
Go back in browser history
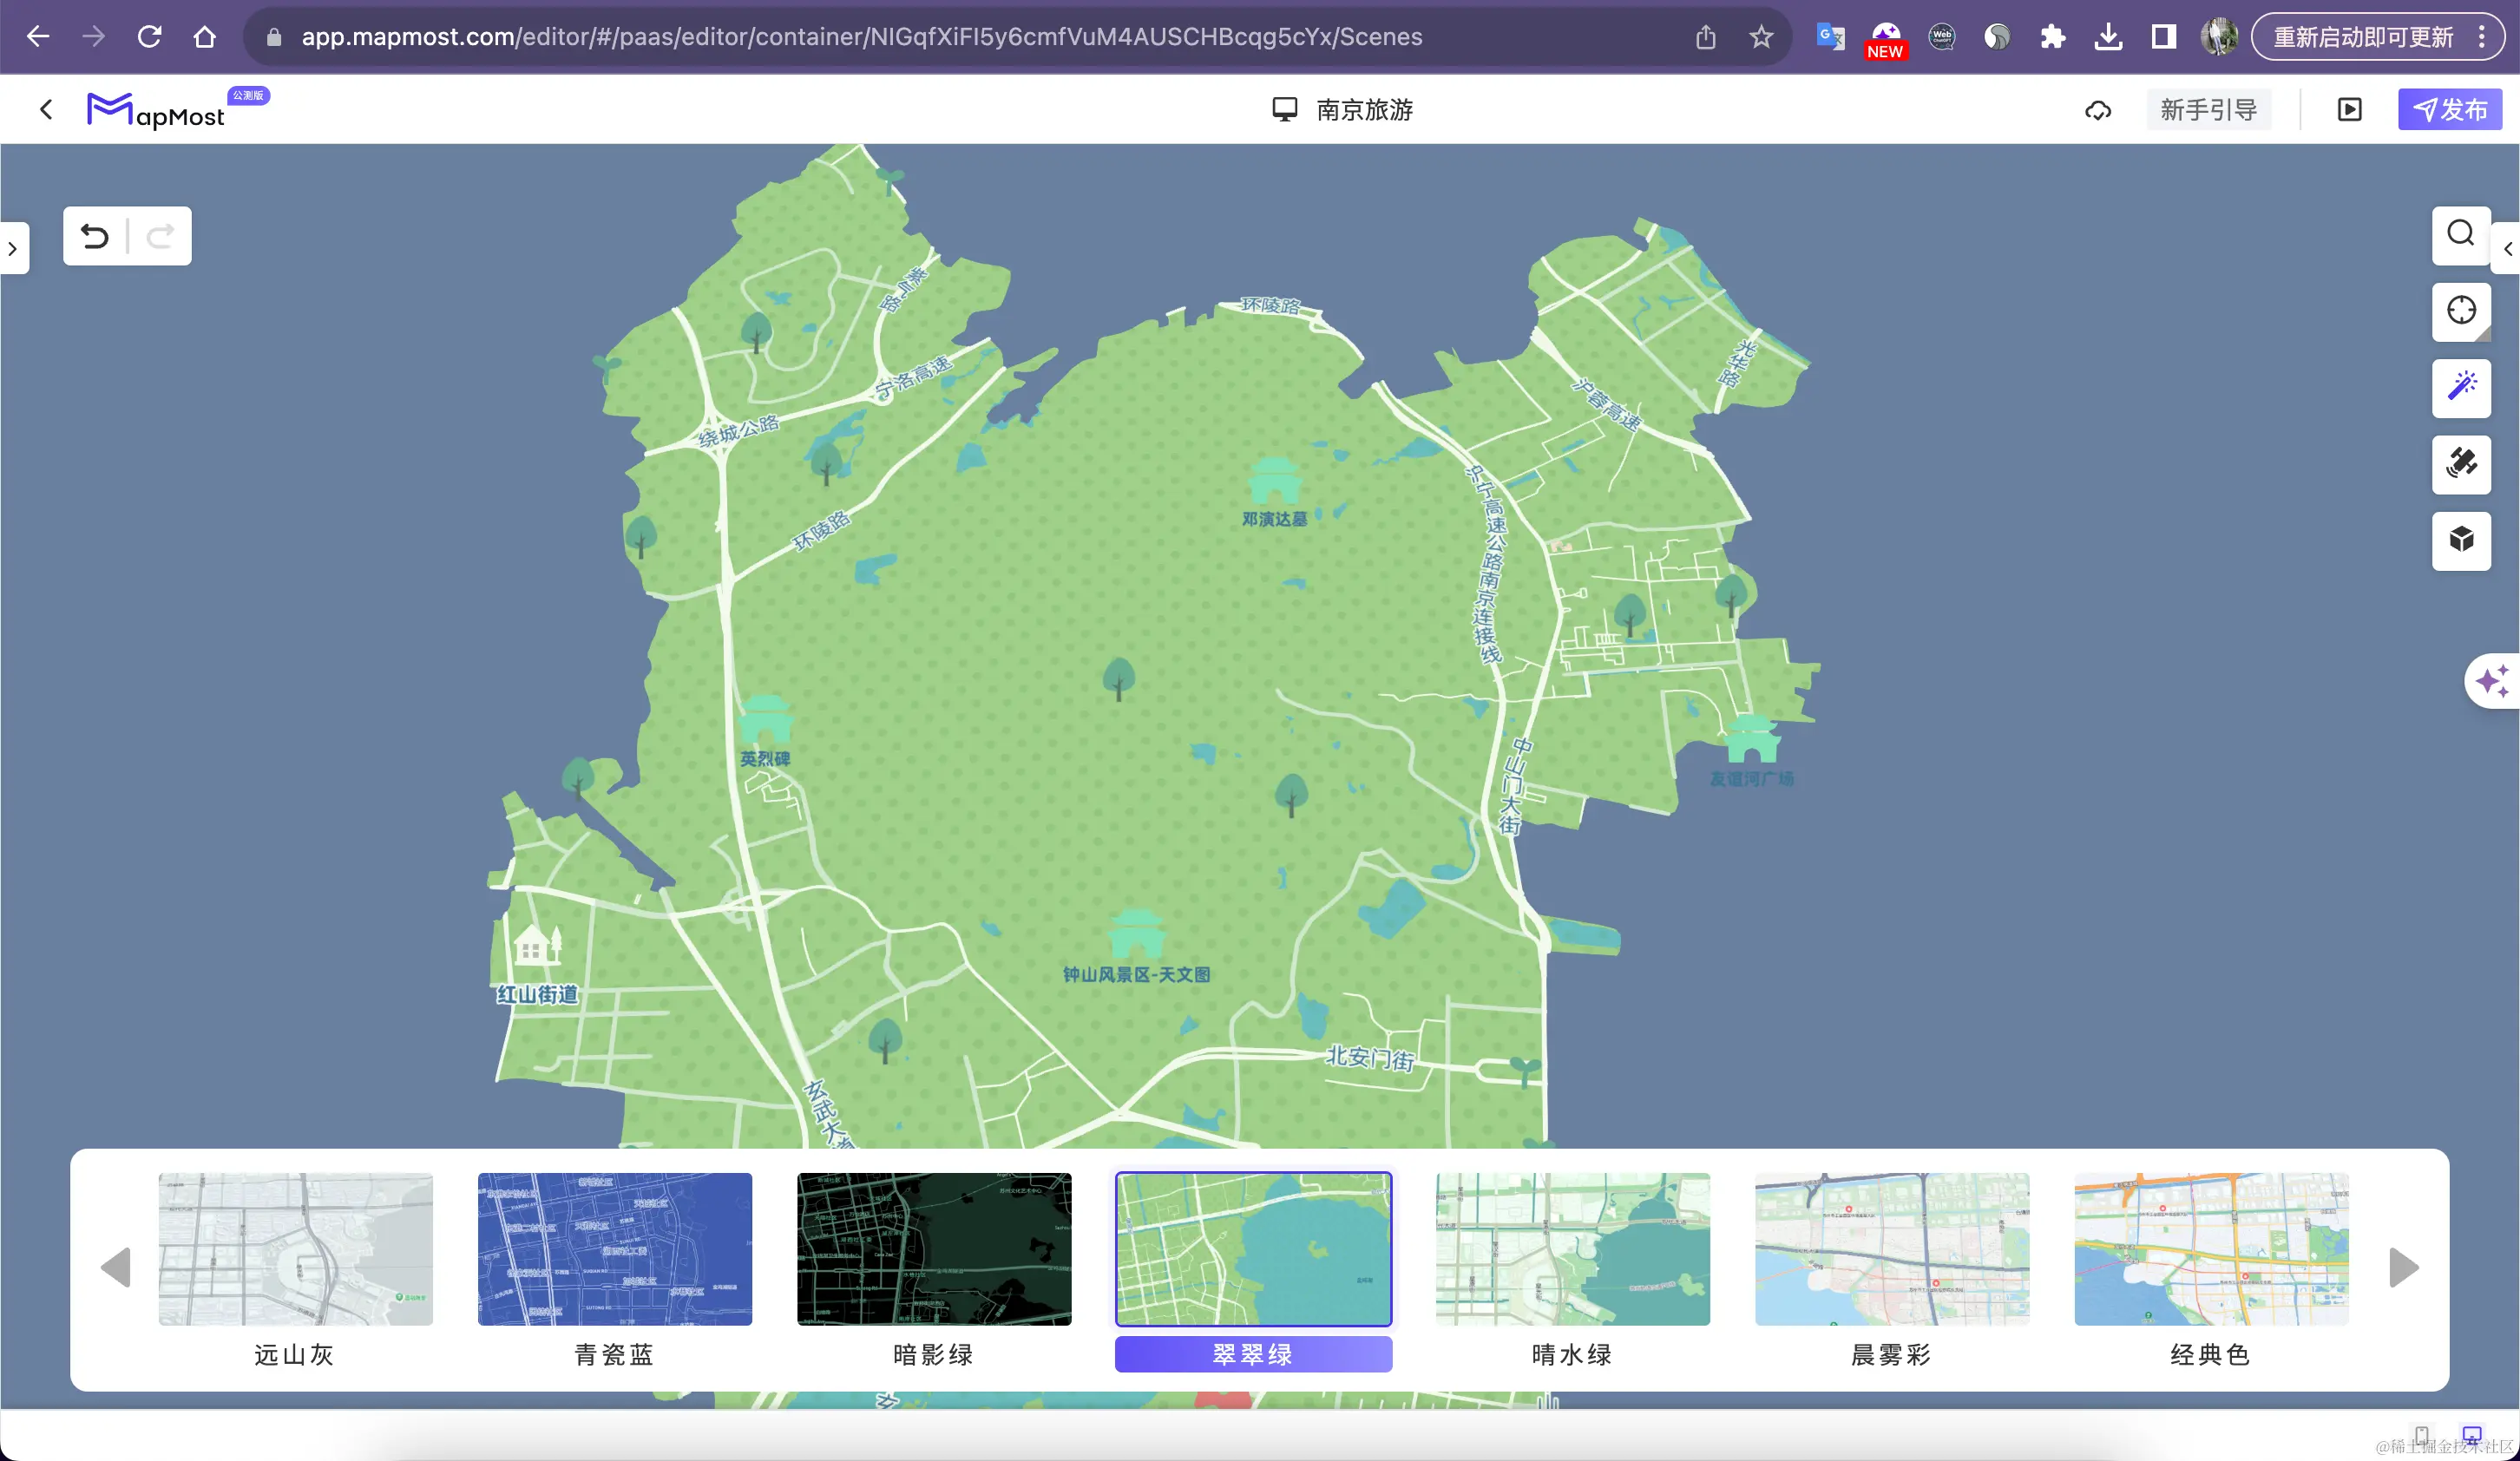[38, 37]
